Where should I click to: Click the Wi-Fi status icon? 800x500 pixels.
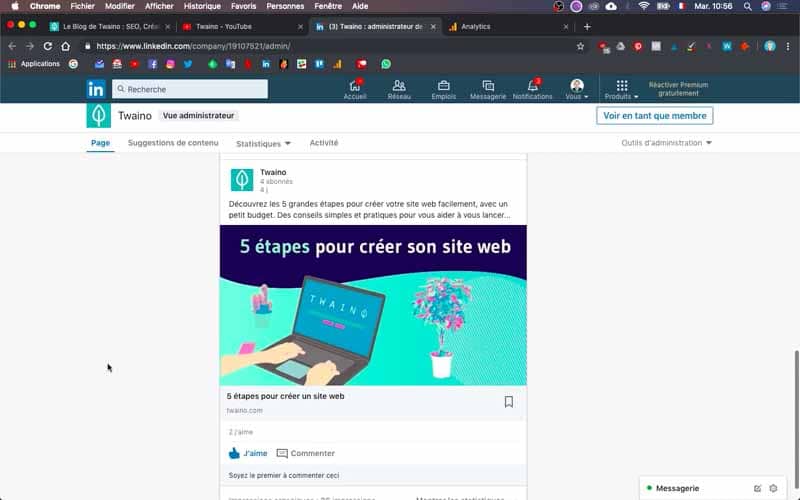click(644, 6)
